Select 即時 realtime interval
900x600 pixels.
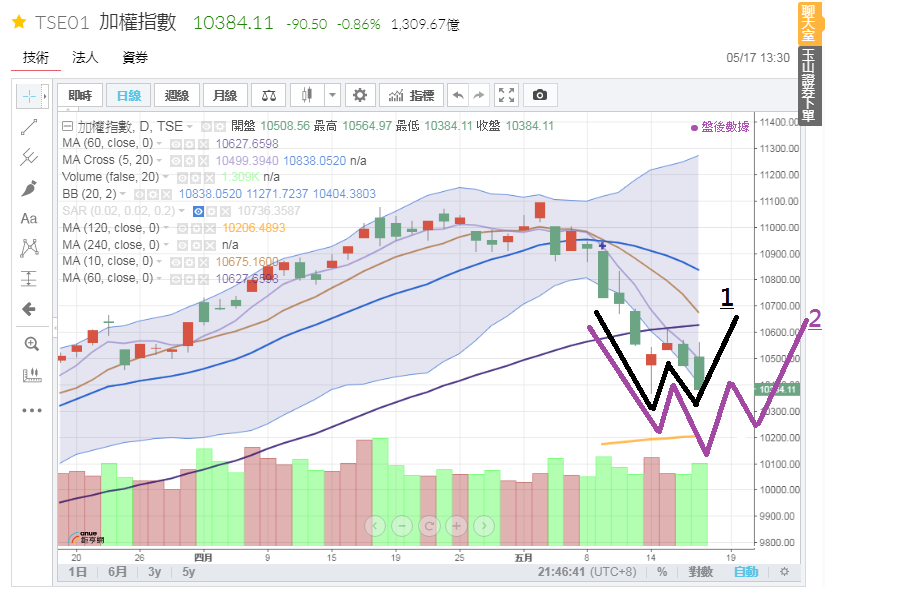click(x=80, y=95)
